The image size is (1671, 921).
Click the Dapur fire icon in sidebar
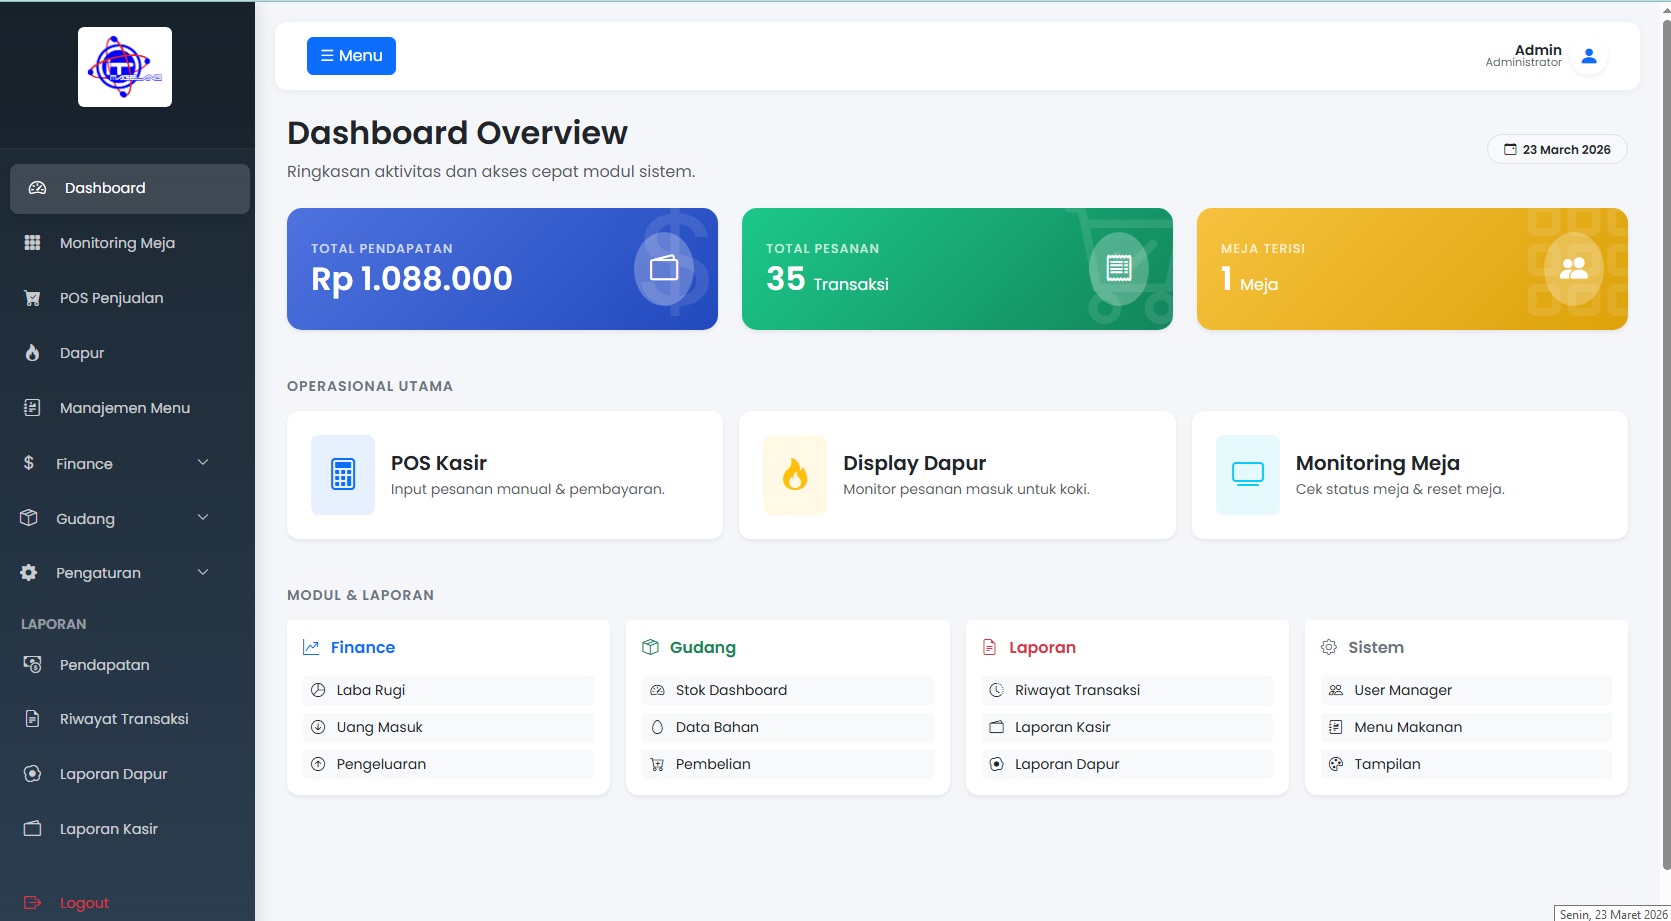click(x=32, y=353)
